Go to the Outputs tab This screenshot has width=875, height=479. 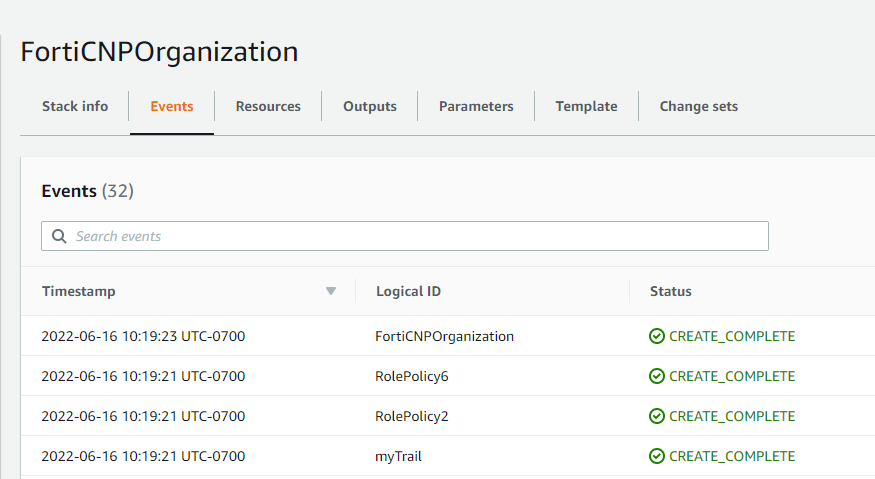coord(369,106)
